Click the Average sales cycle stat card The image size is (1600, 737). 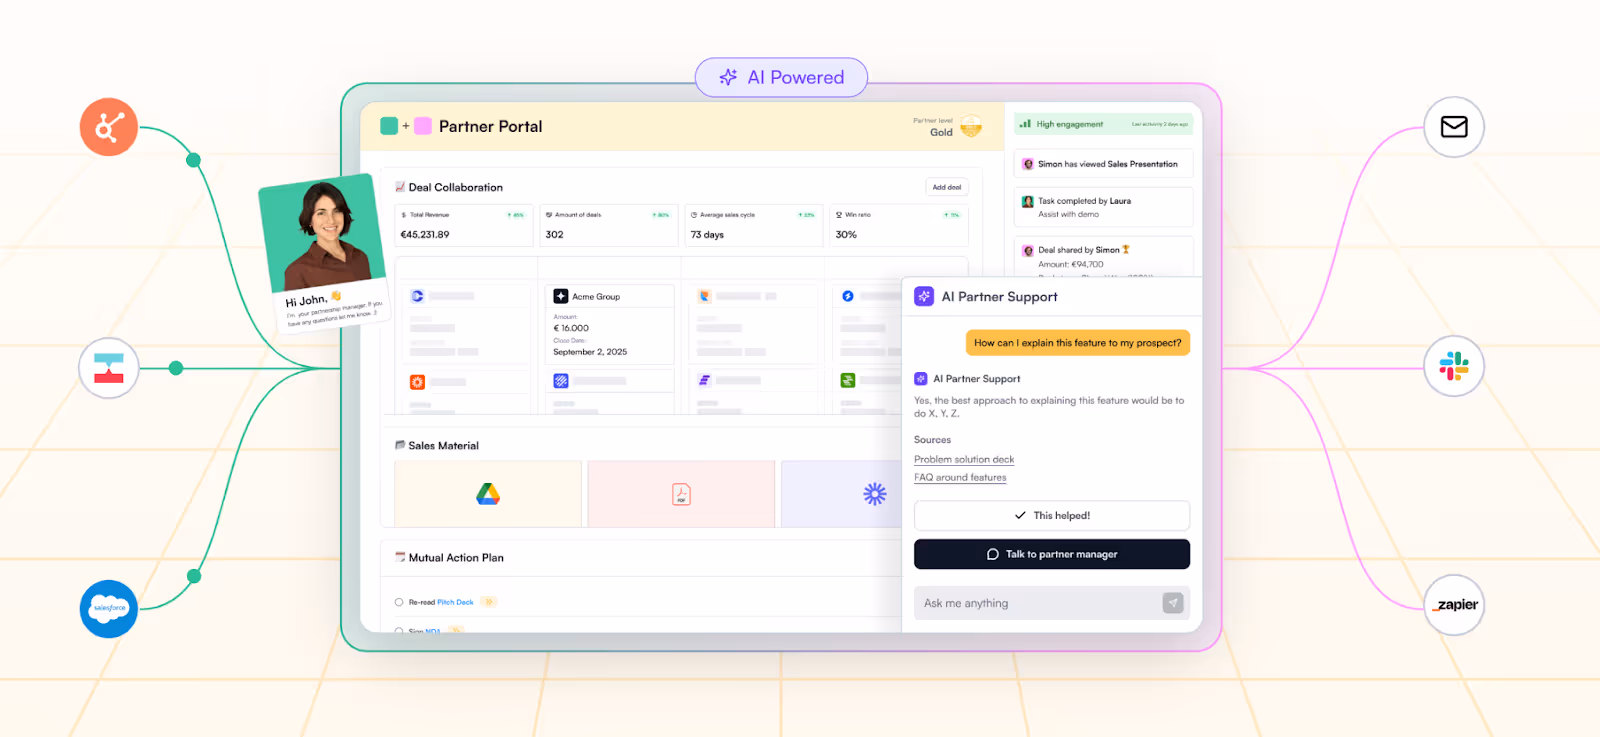coord(753,225)
